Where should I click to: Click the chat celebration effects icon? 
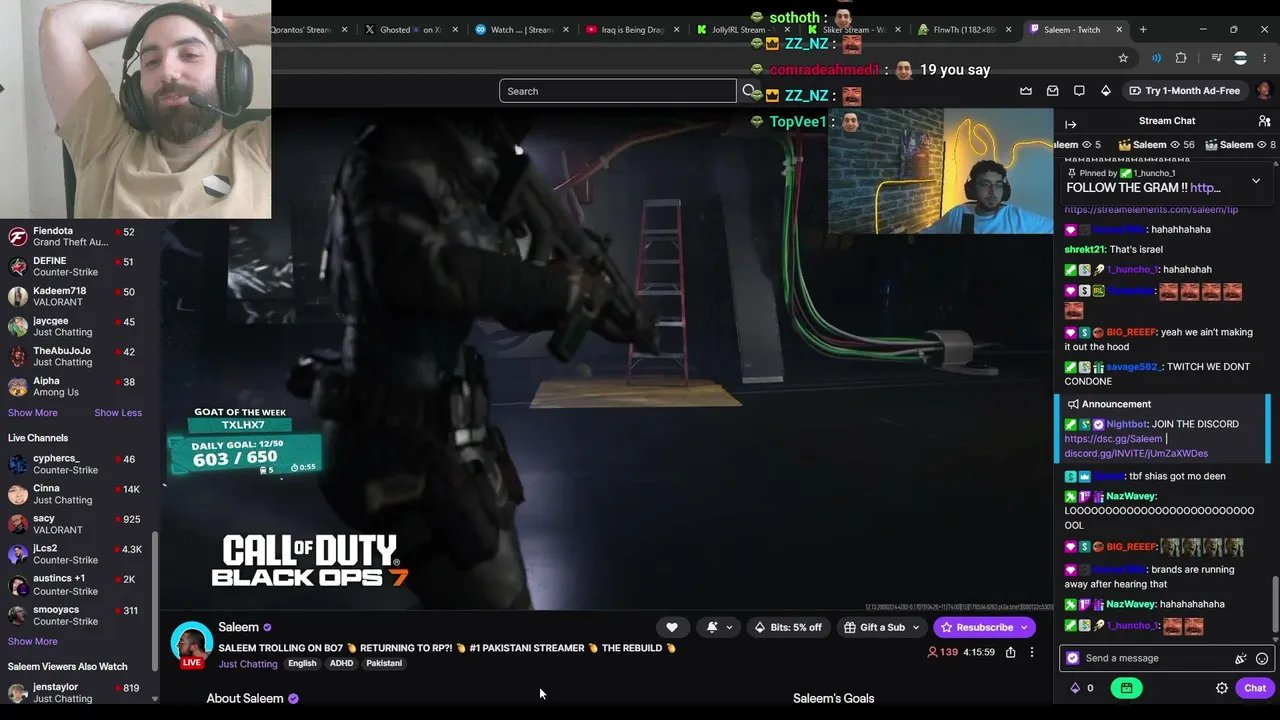pyautogui.click(x=1241, y=659)
